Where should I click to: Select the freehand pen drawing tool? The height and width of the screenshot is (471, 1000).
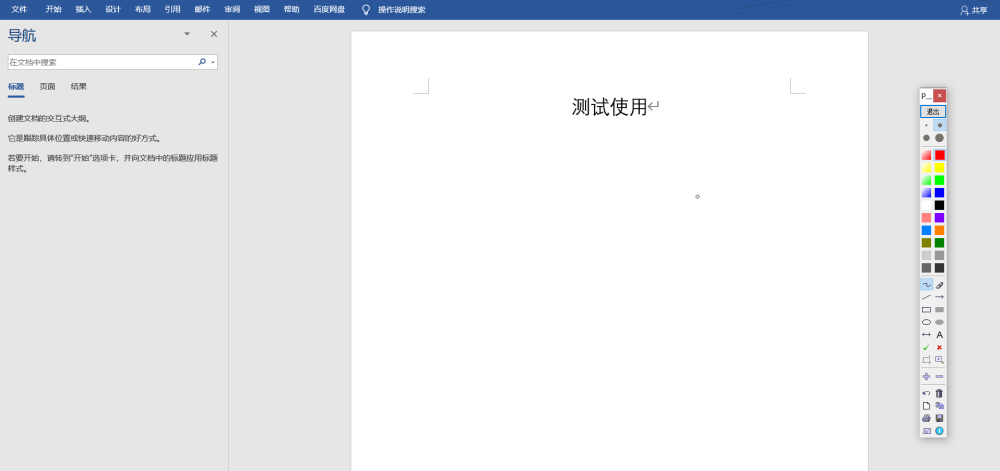(x=926, y=285)
